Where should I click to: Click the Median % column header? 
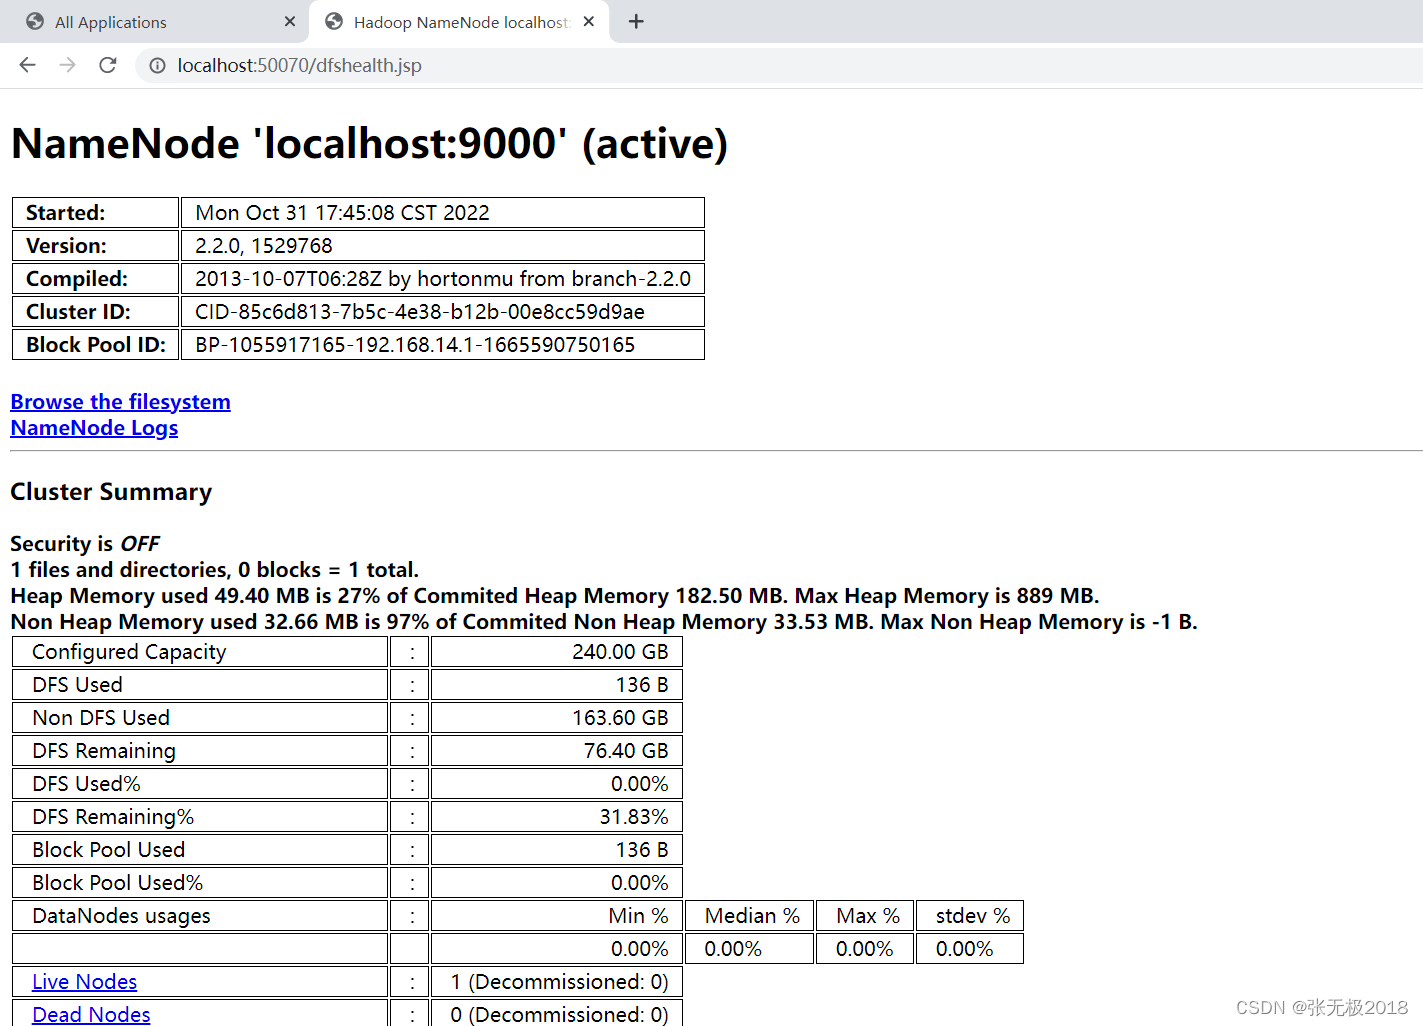click(x=750, y=916)
